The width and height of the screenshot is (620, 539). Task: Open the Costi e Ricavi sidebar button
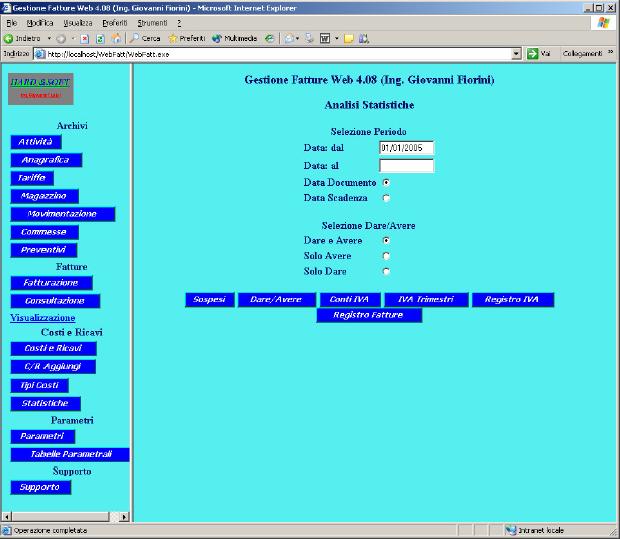53,348
